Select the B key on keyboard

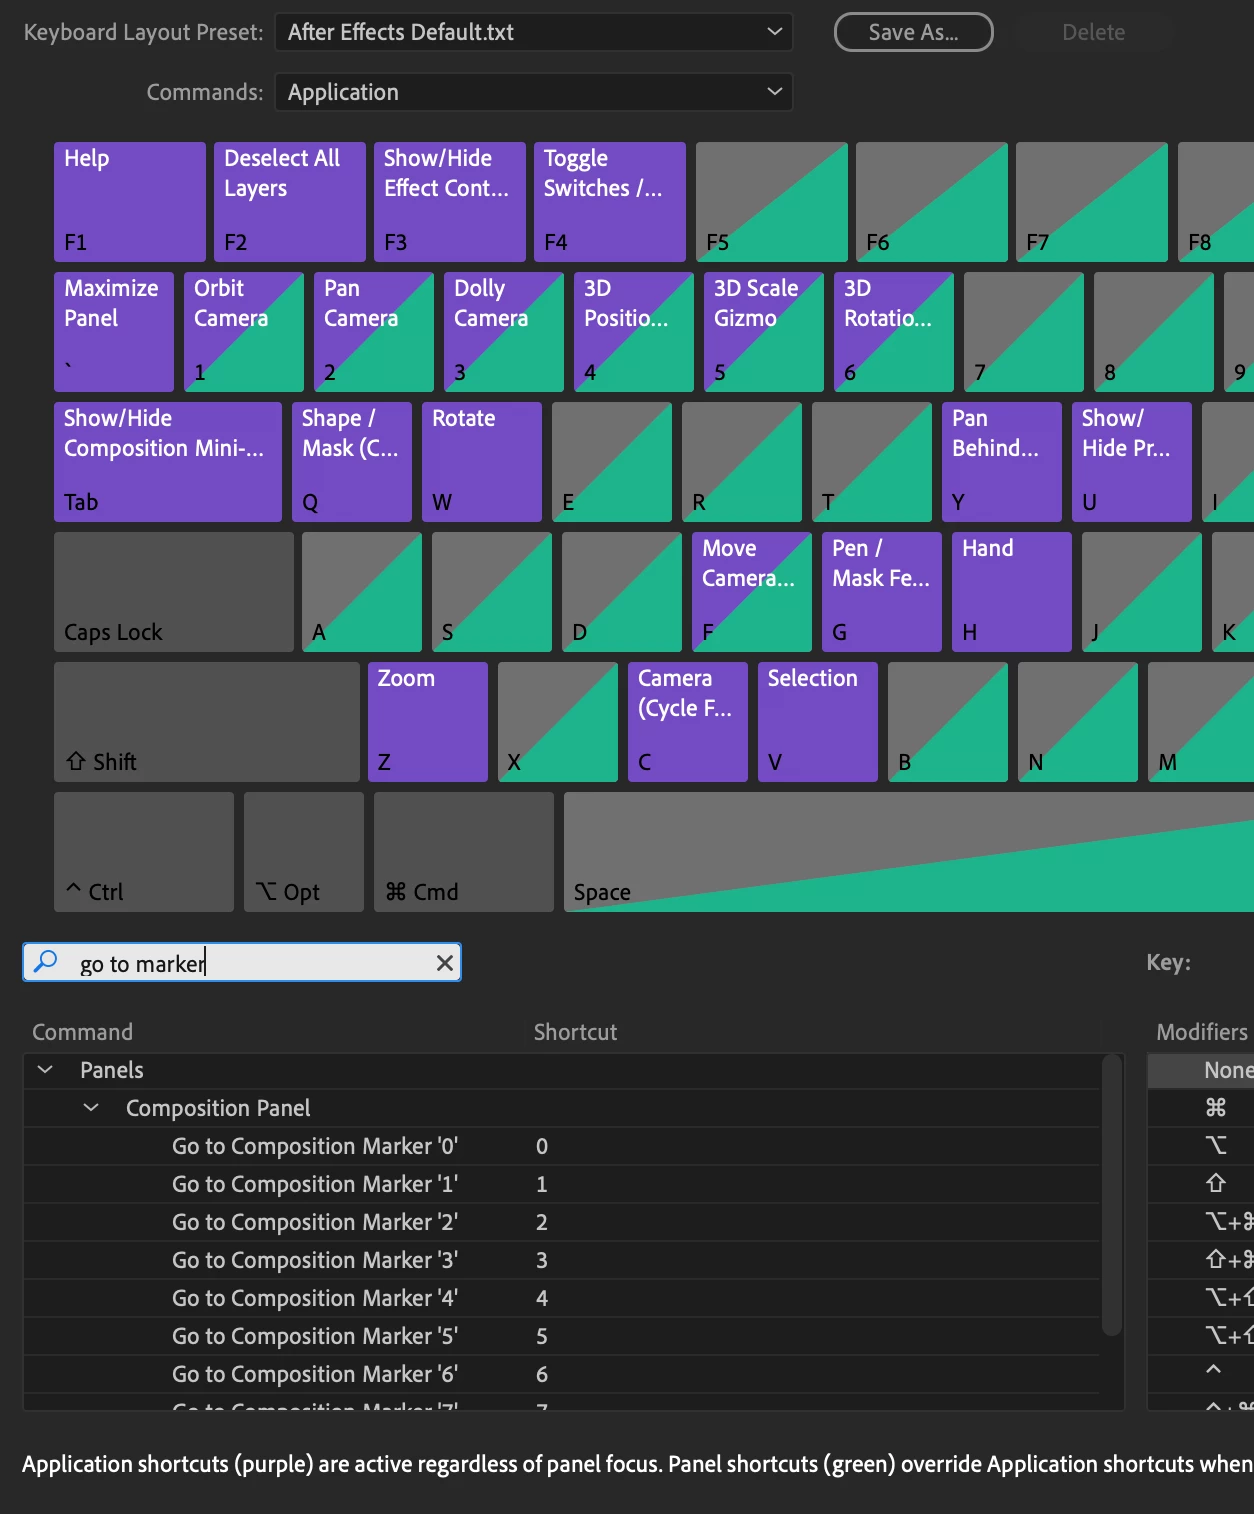tap(948, 722)
